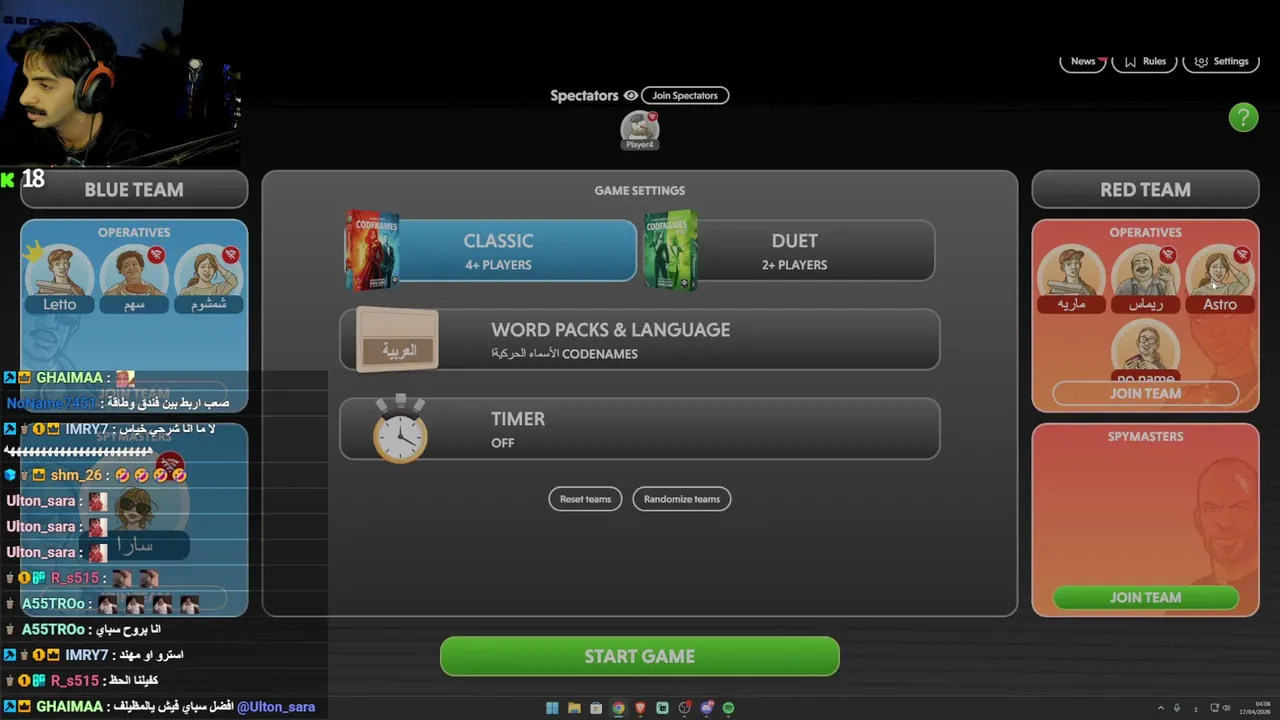Open the News panel
Screen dimensions: 1280x720
click(1083, 61)
